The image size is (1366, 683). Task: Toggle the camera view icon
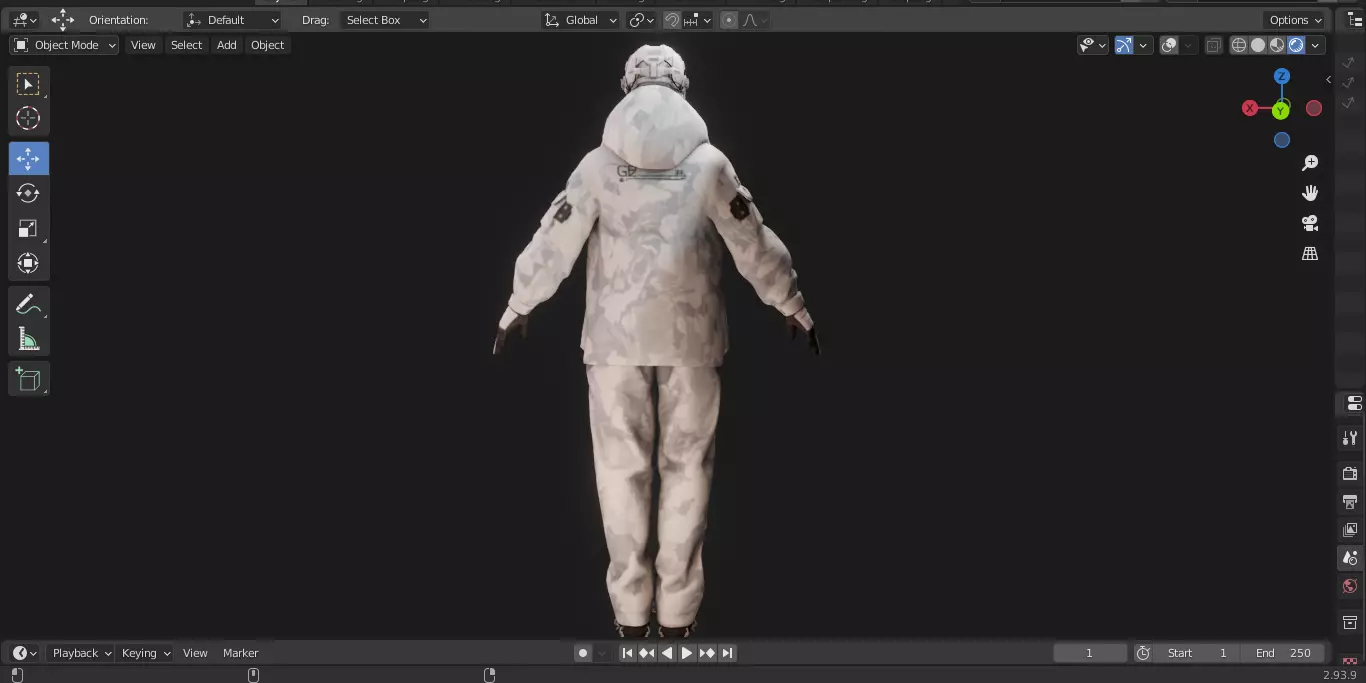1310,223
